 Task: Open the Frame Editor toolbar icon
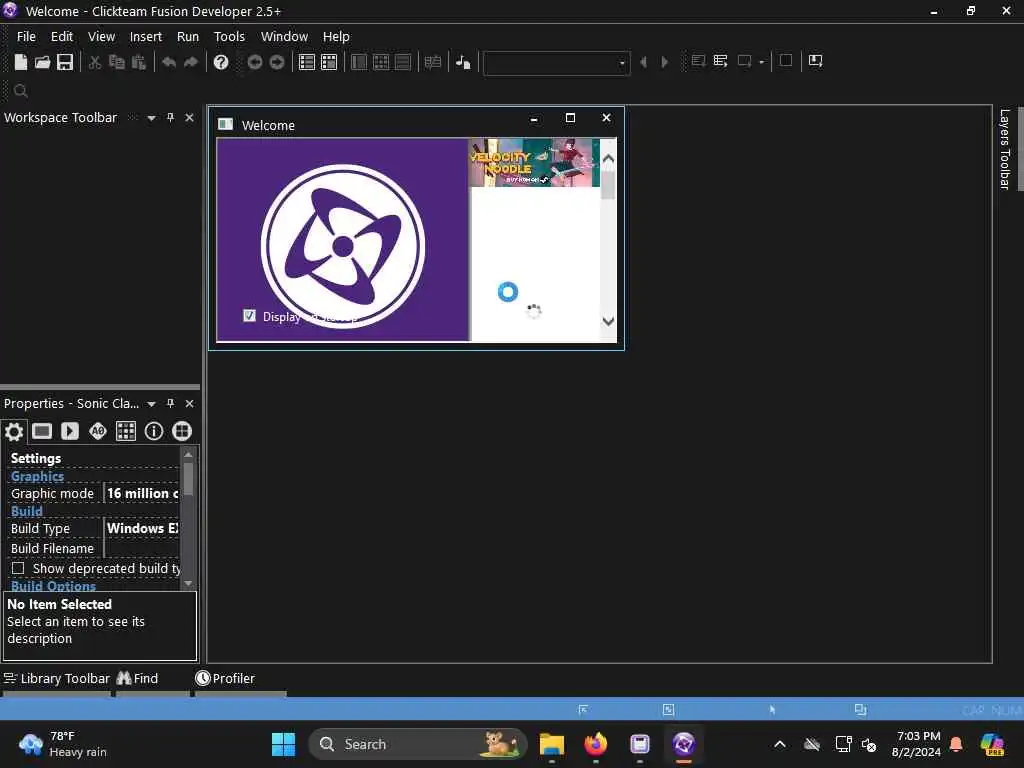(x=329, y=62)
